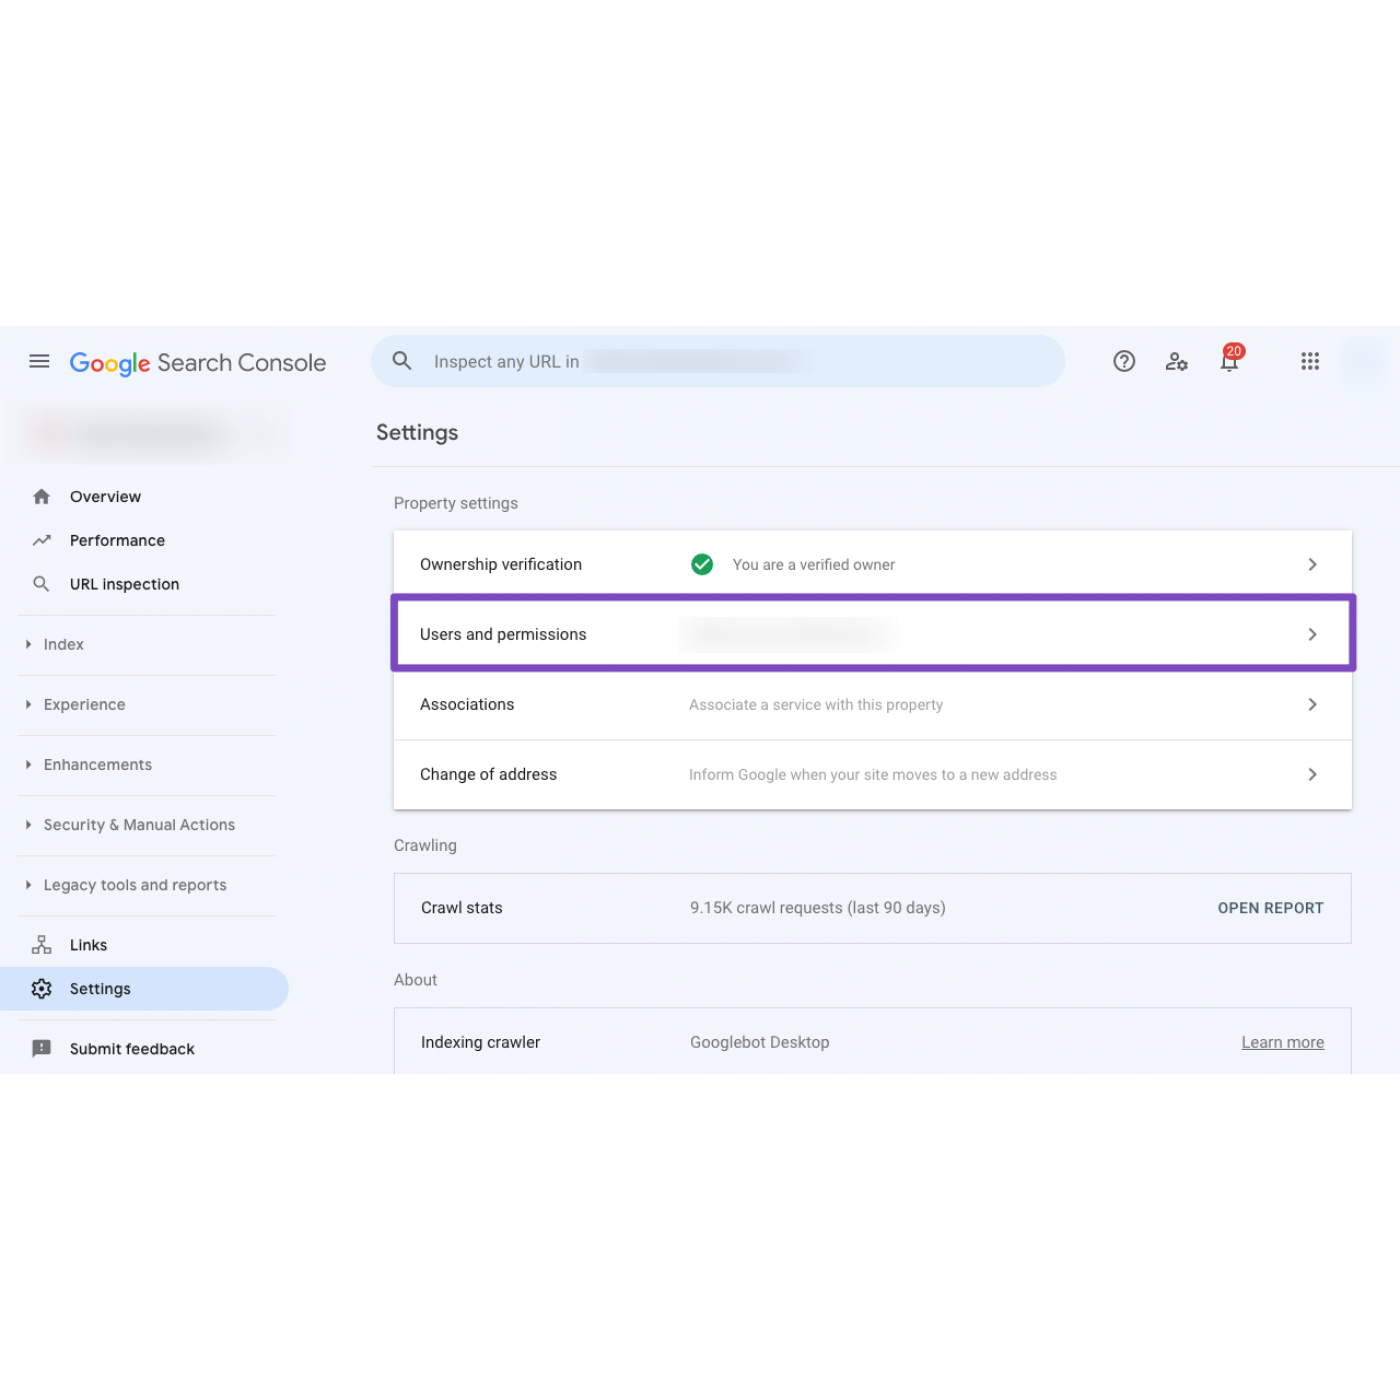1400x1400 pixels.
Task: Open the user settings icon in header
Action: (1176, 361)
